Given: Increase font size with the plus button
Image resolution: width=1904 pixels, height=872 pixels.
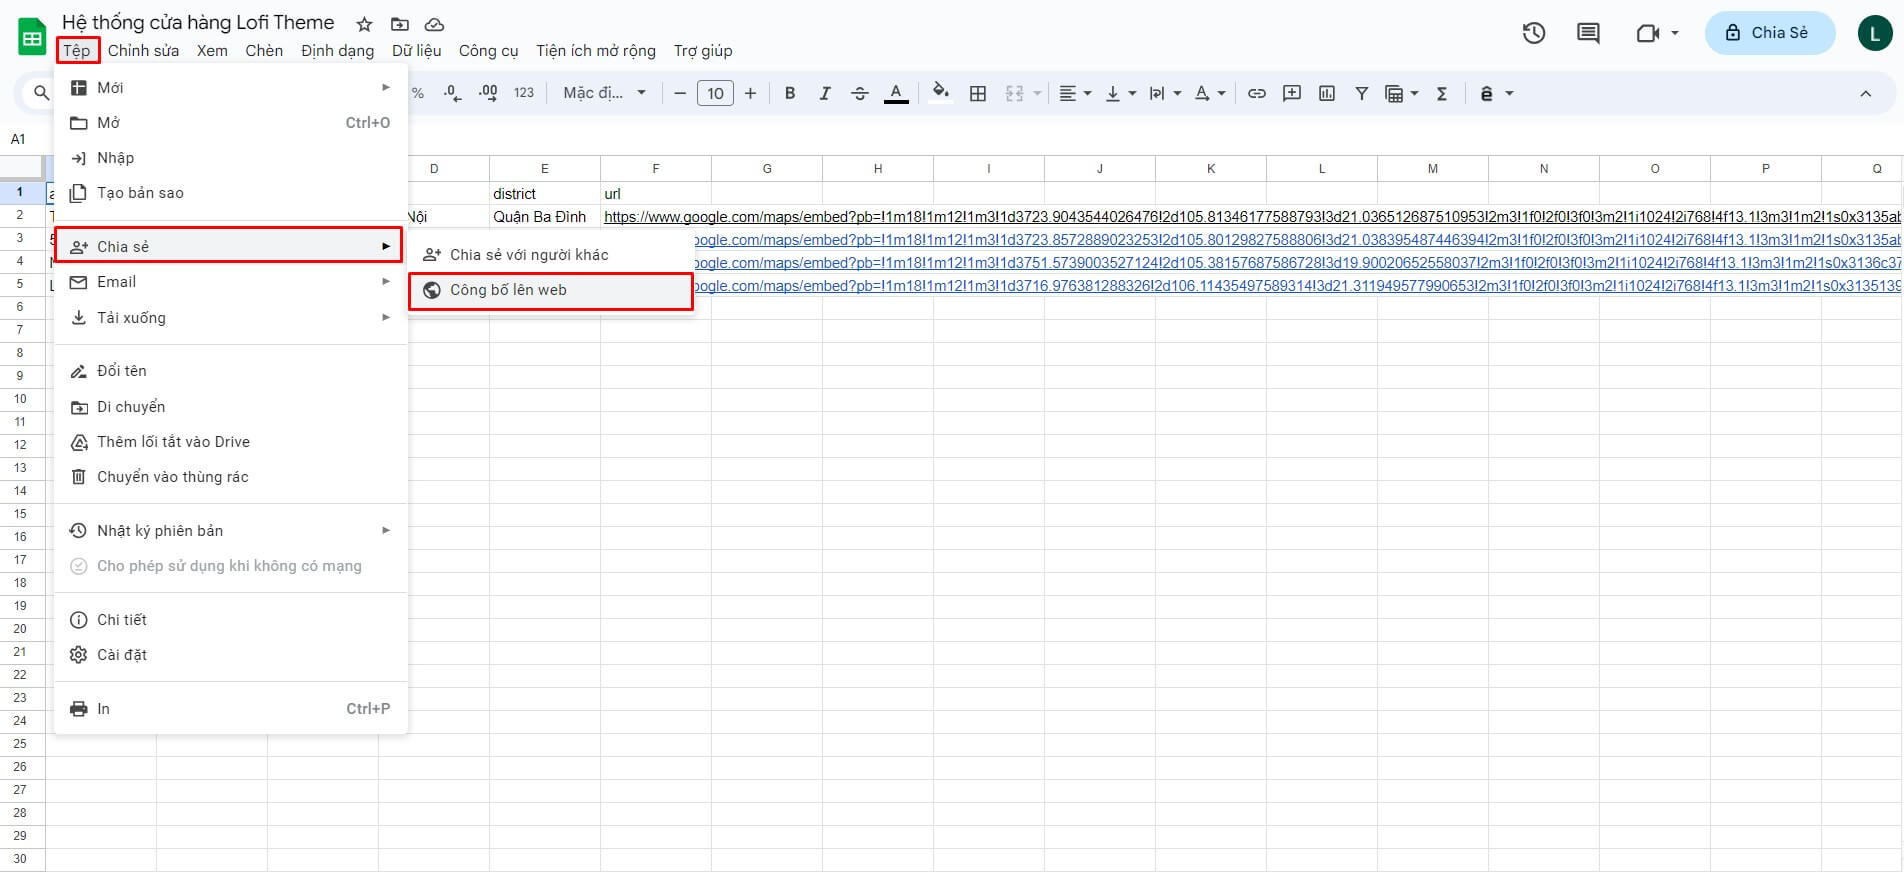Looking at the screenshot, I should click(750, 93).
